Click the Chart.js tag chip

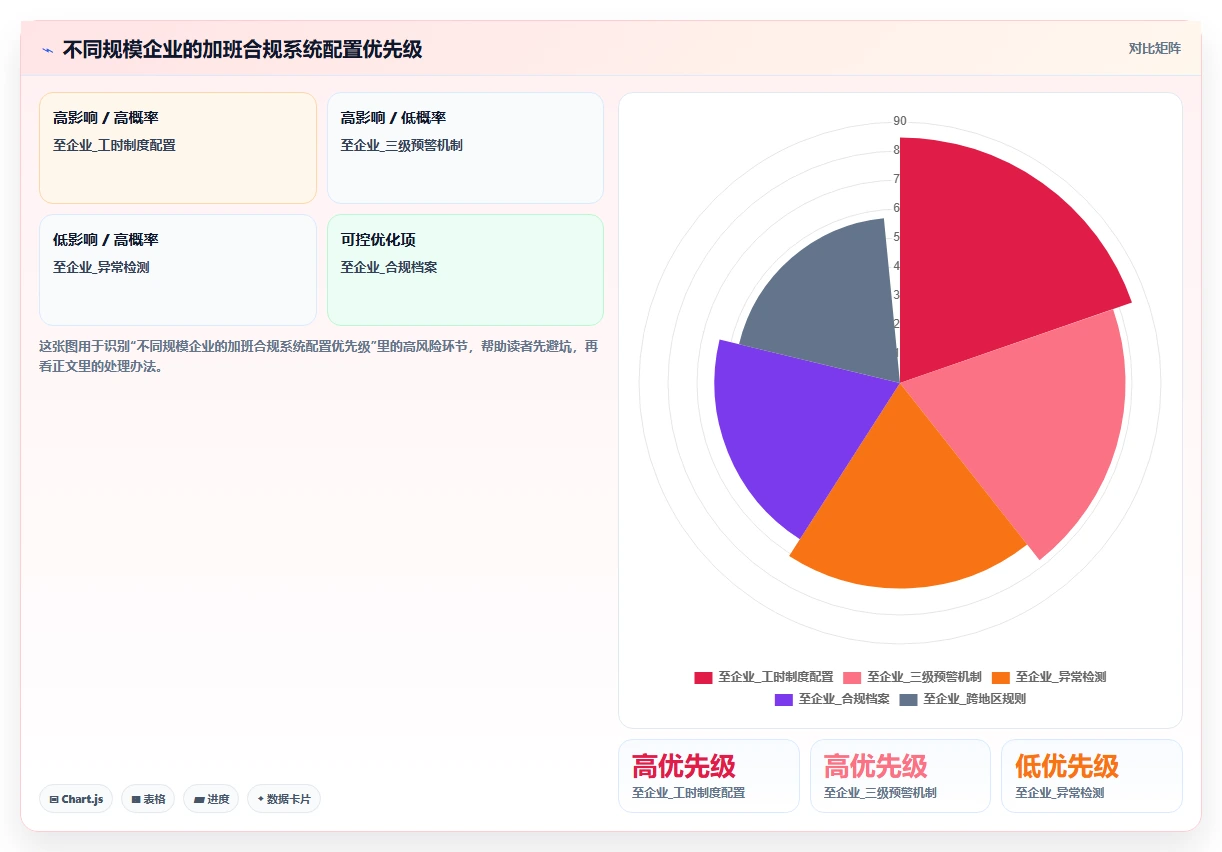coord(77,799)
